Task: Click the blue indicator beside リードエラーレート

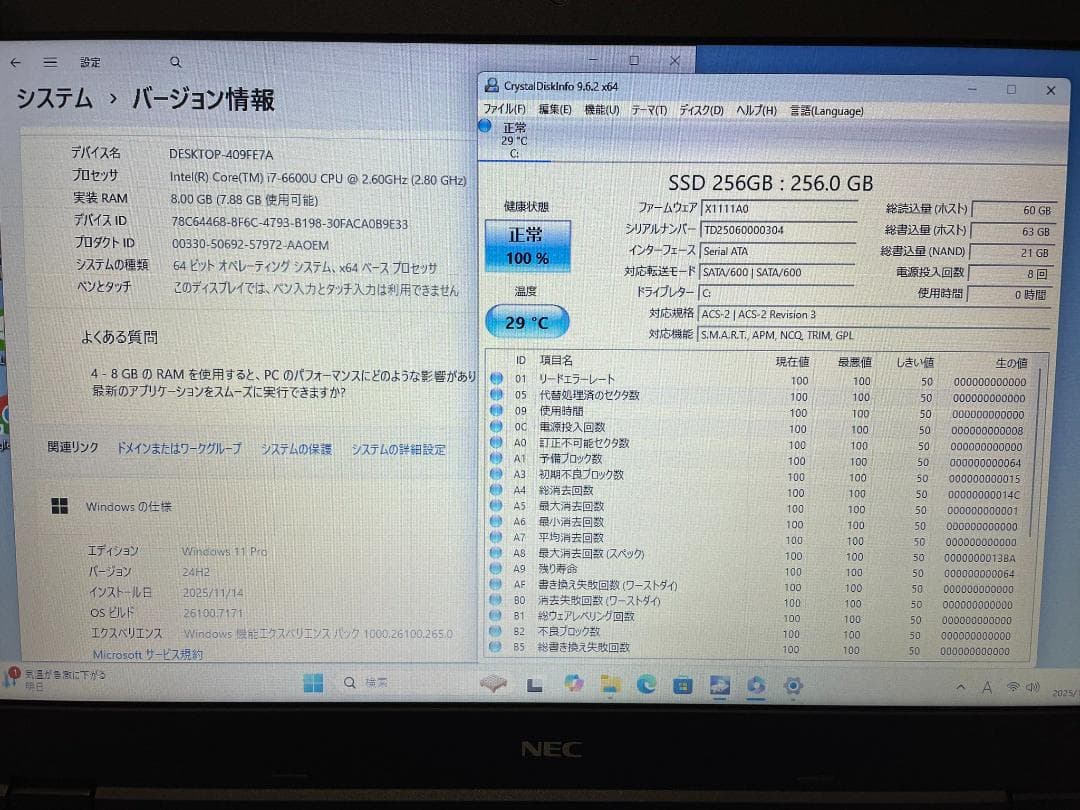Action: 497,379
